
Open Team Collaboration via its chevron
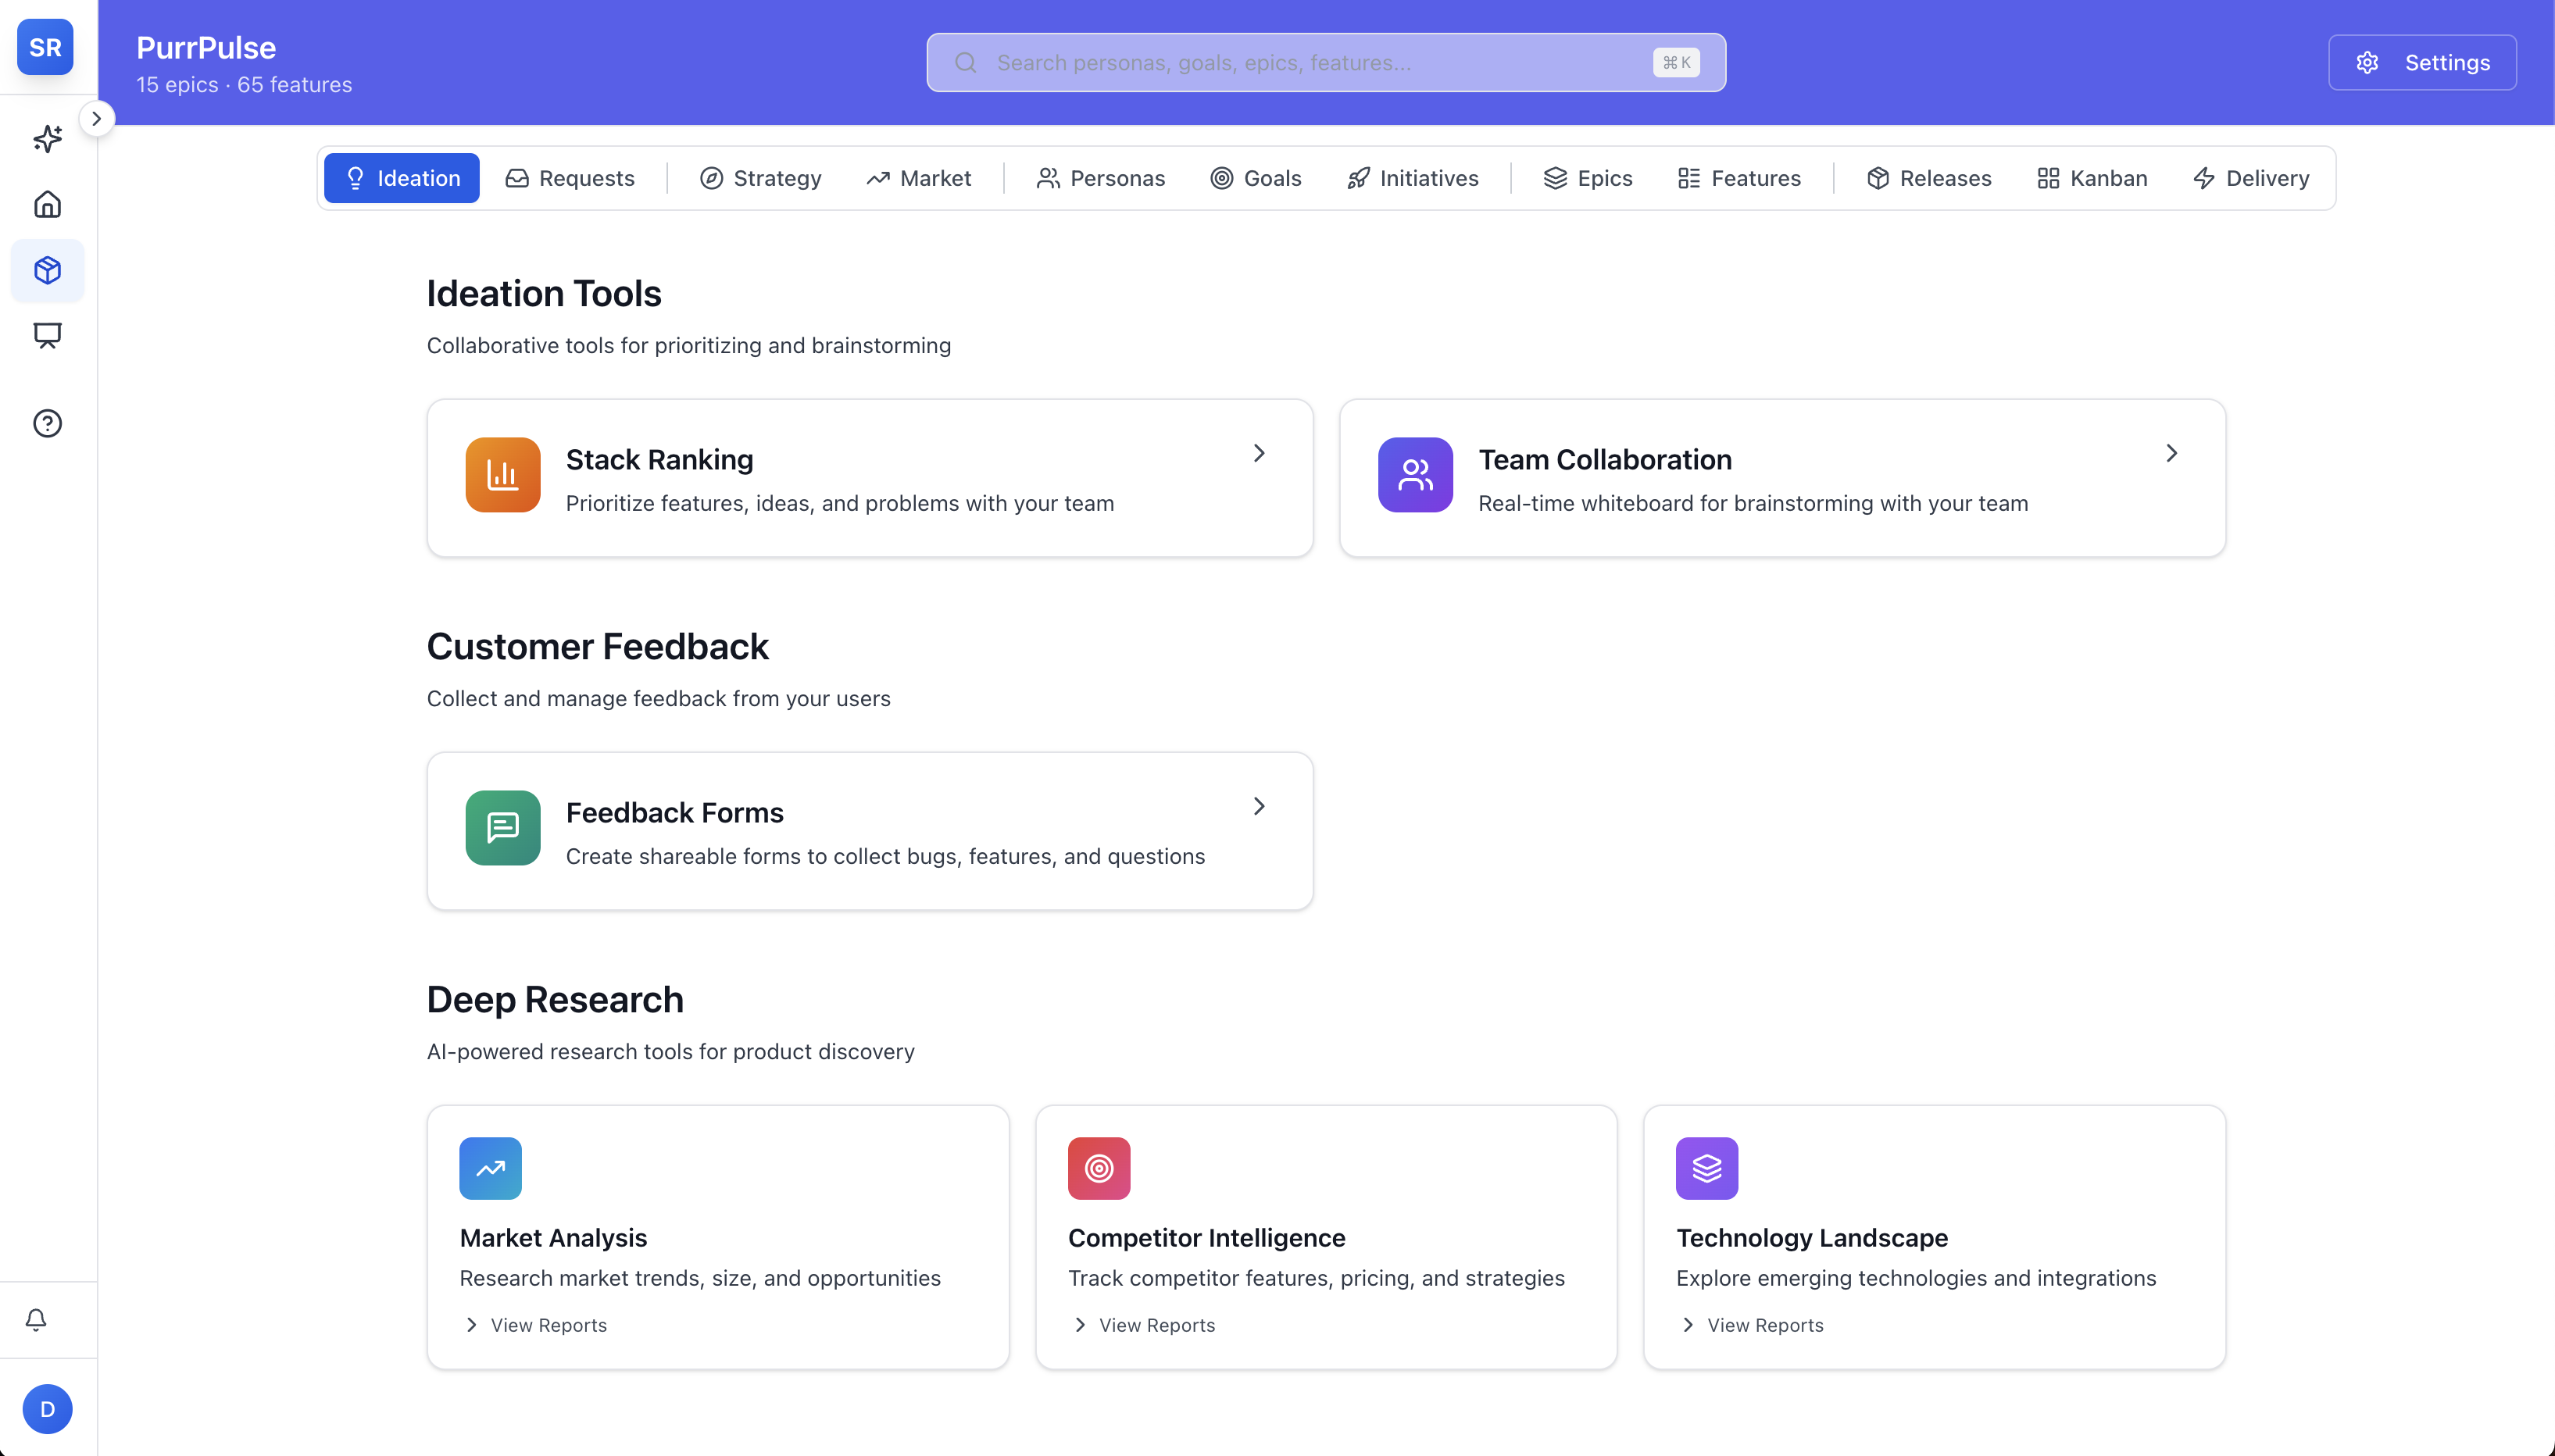click(x=2171, y=453)
